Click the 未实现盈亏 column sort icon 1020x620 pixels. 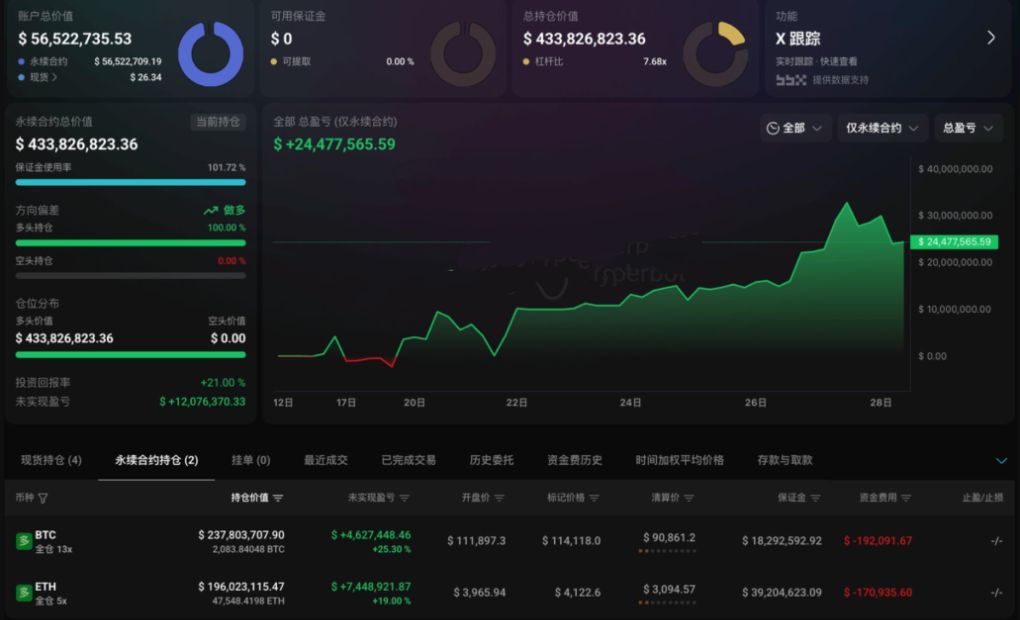pyautogui.click(x=405, y=498)
